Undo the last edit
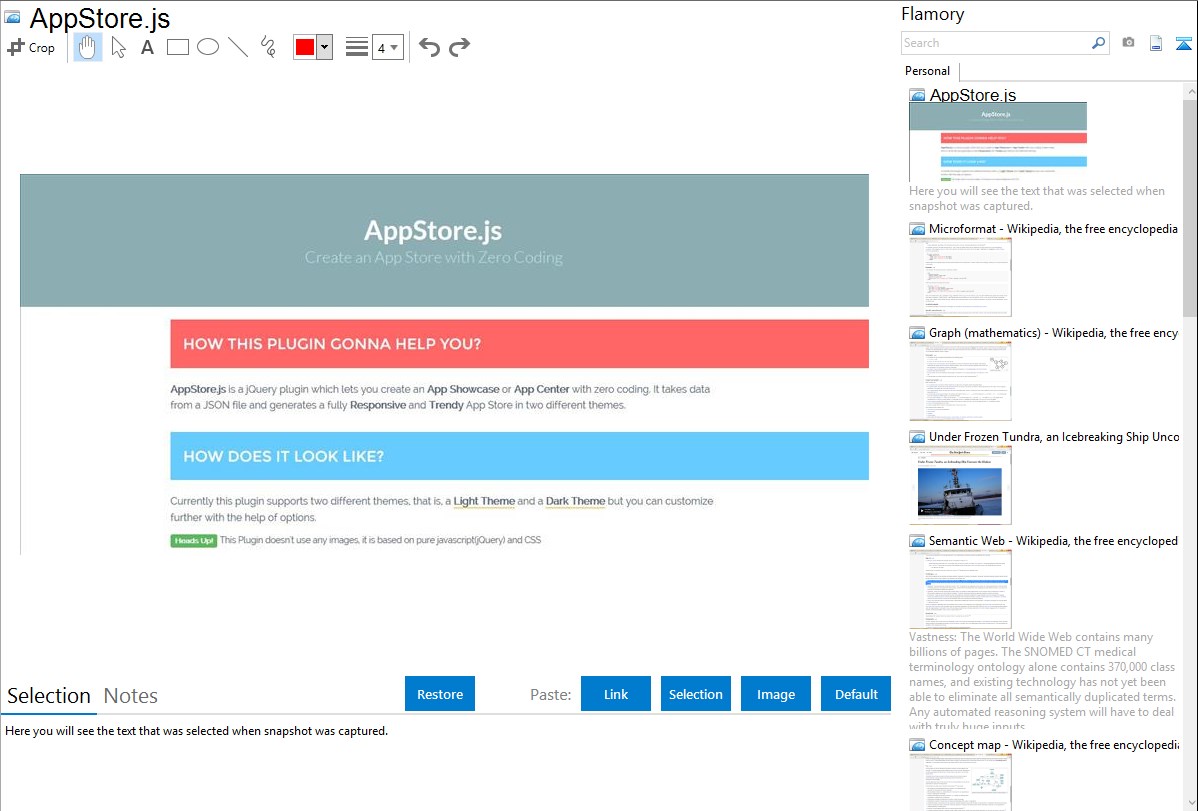The height and width of the screenshot is (811, 1198). click(x=429, y=47)
